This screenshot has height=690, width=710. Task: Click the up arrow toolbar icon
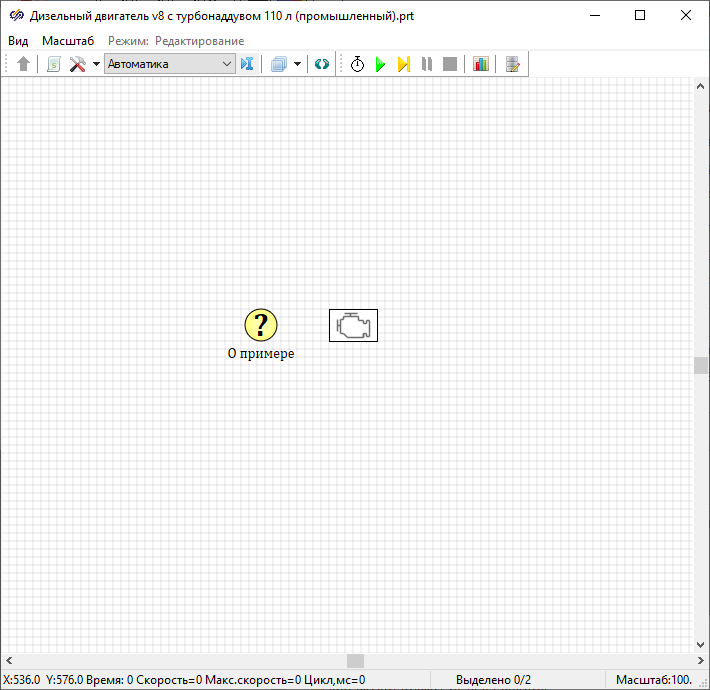24,64
